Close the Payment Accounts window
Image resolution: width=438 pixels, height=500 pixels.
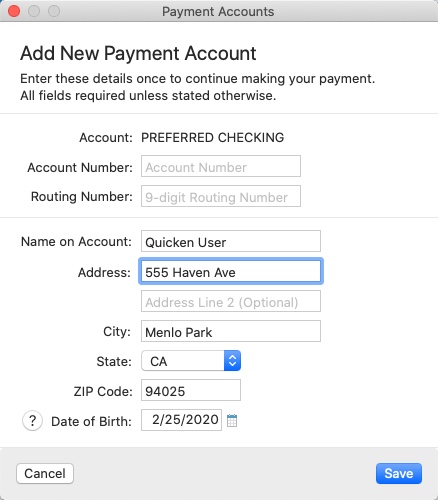click(x=14, y=11)
